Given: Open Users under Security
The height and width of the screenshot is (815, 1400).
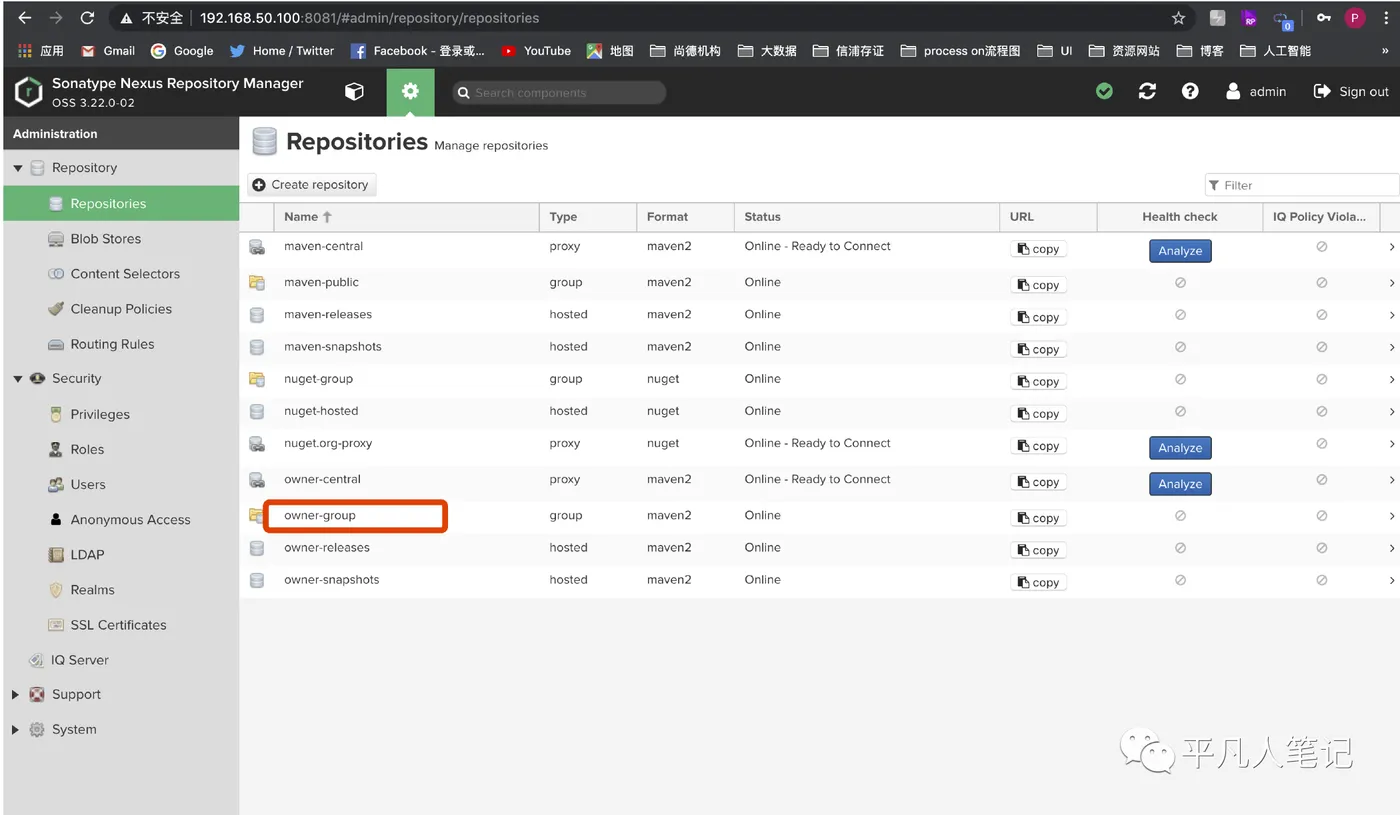Looking at the screenshot, I should 88,484.
